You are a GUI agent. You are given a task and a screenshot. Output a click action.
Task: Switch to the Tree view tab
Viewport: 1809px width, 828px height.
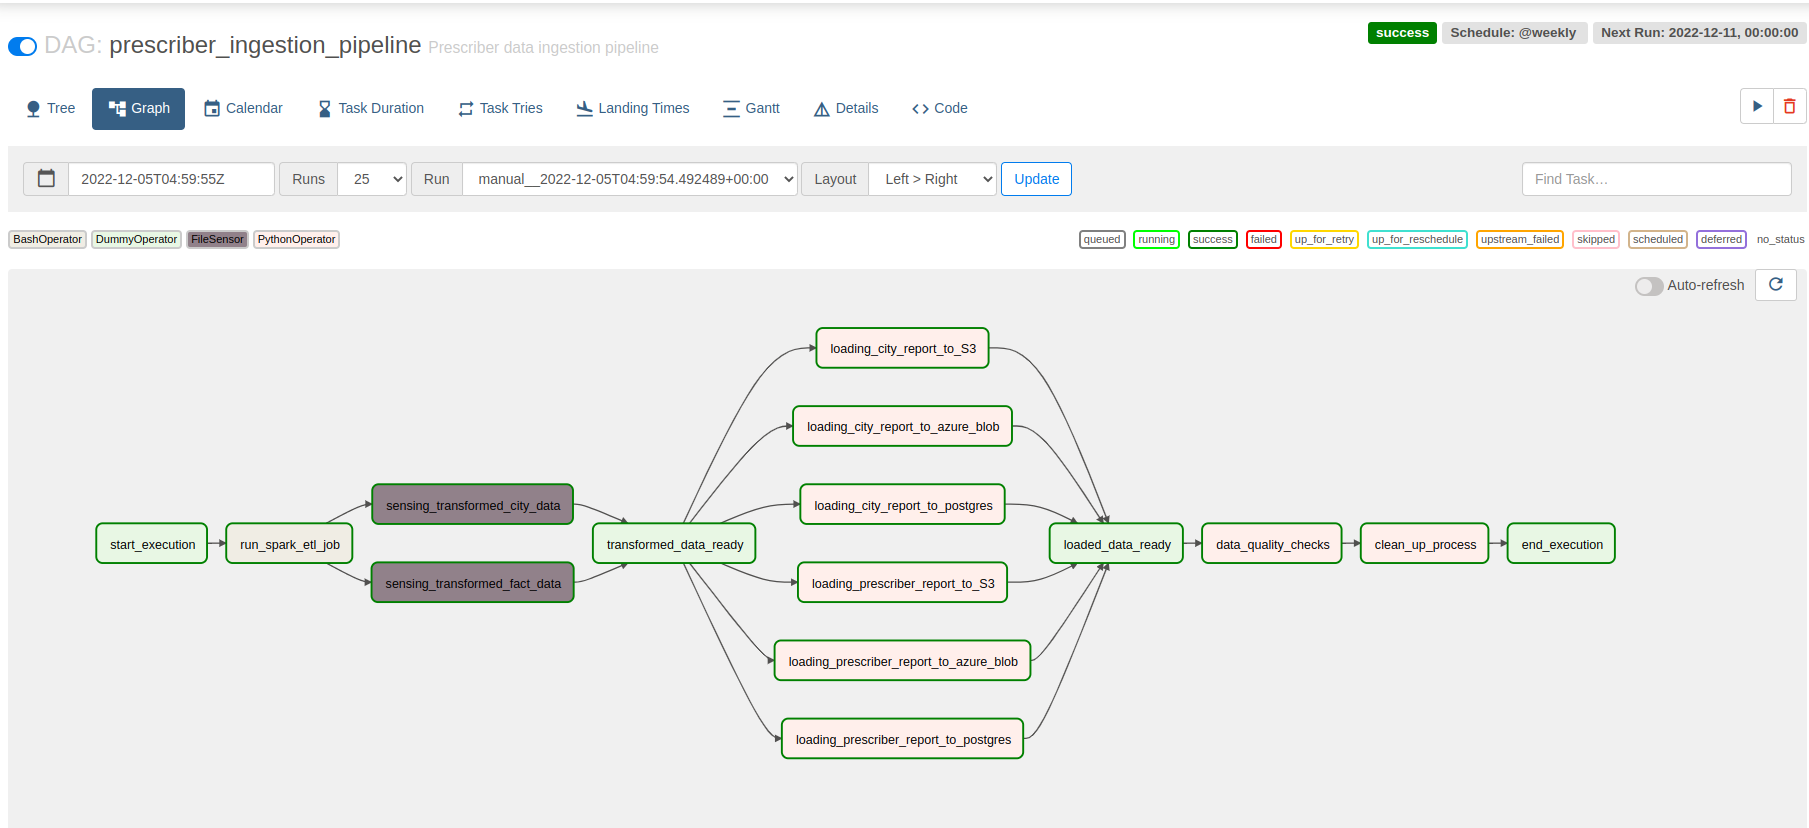pyautogui.click(x=50, y=108)
